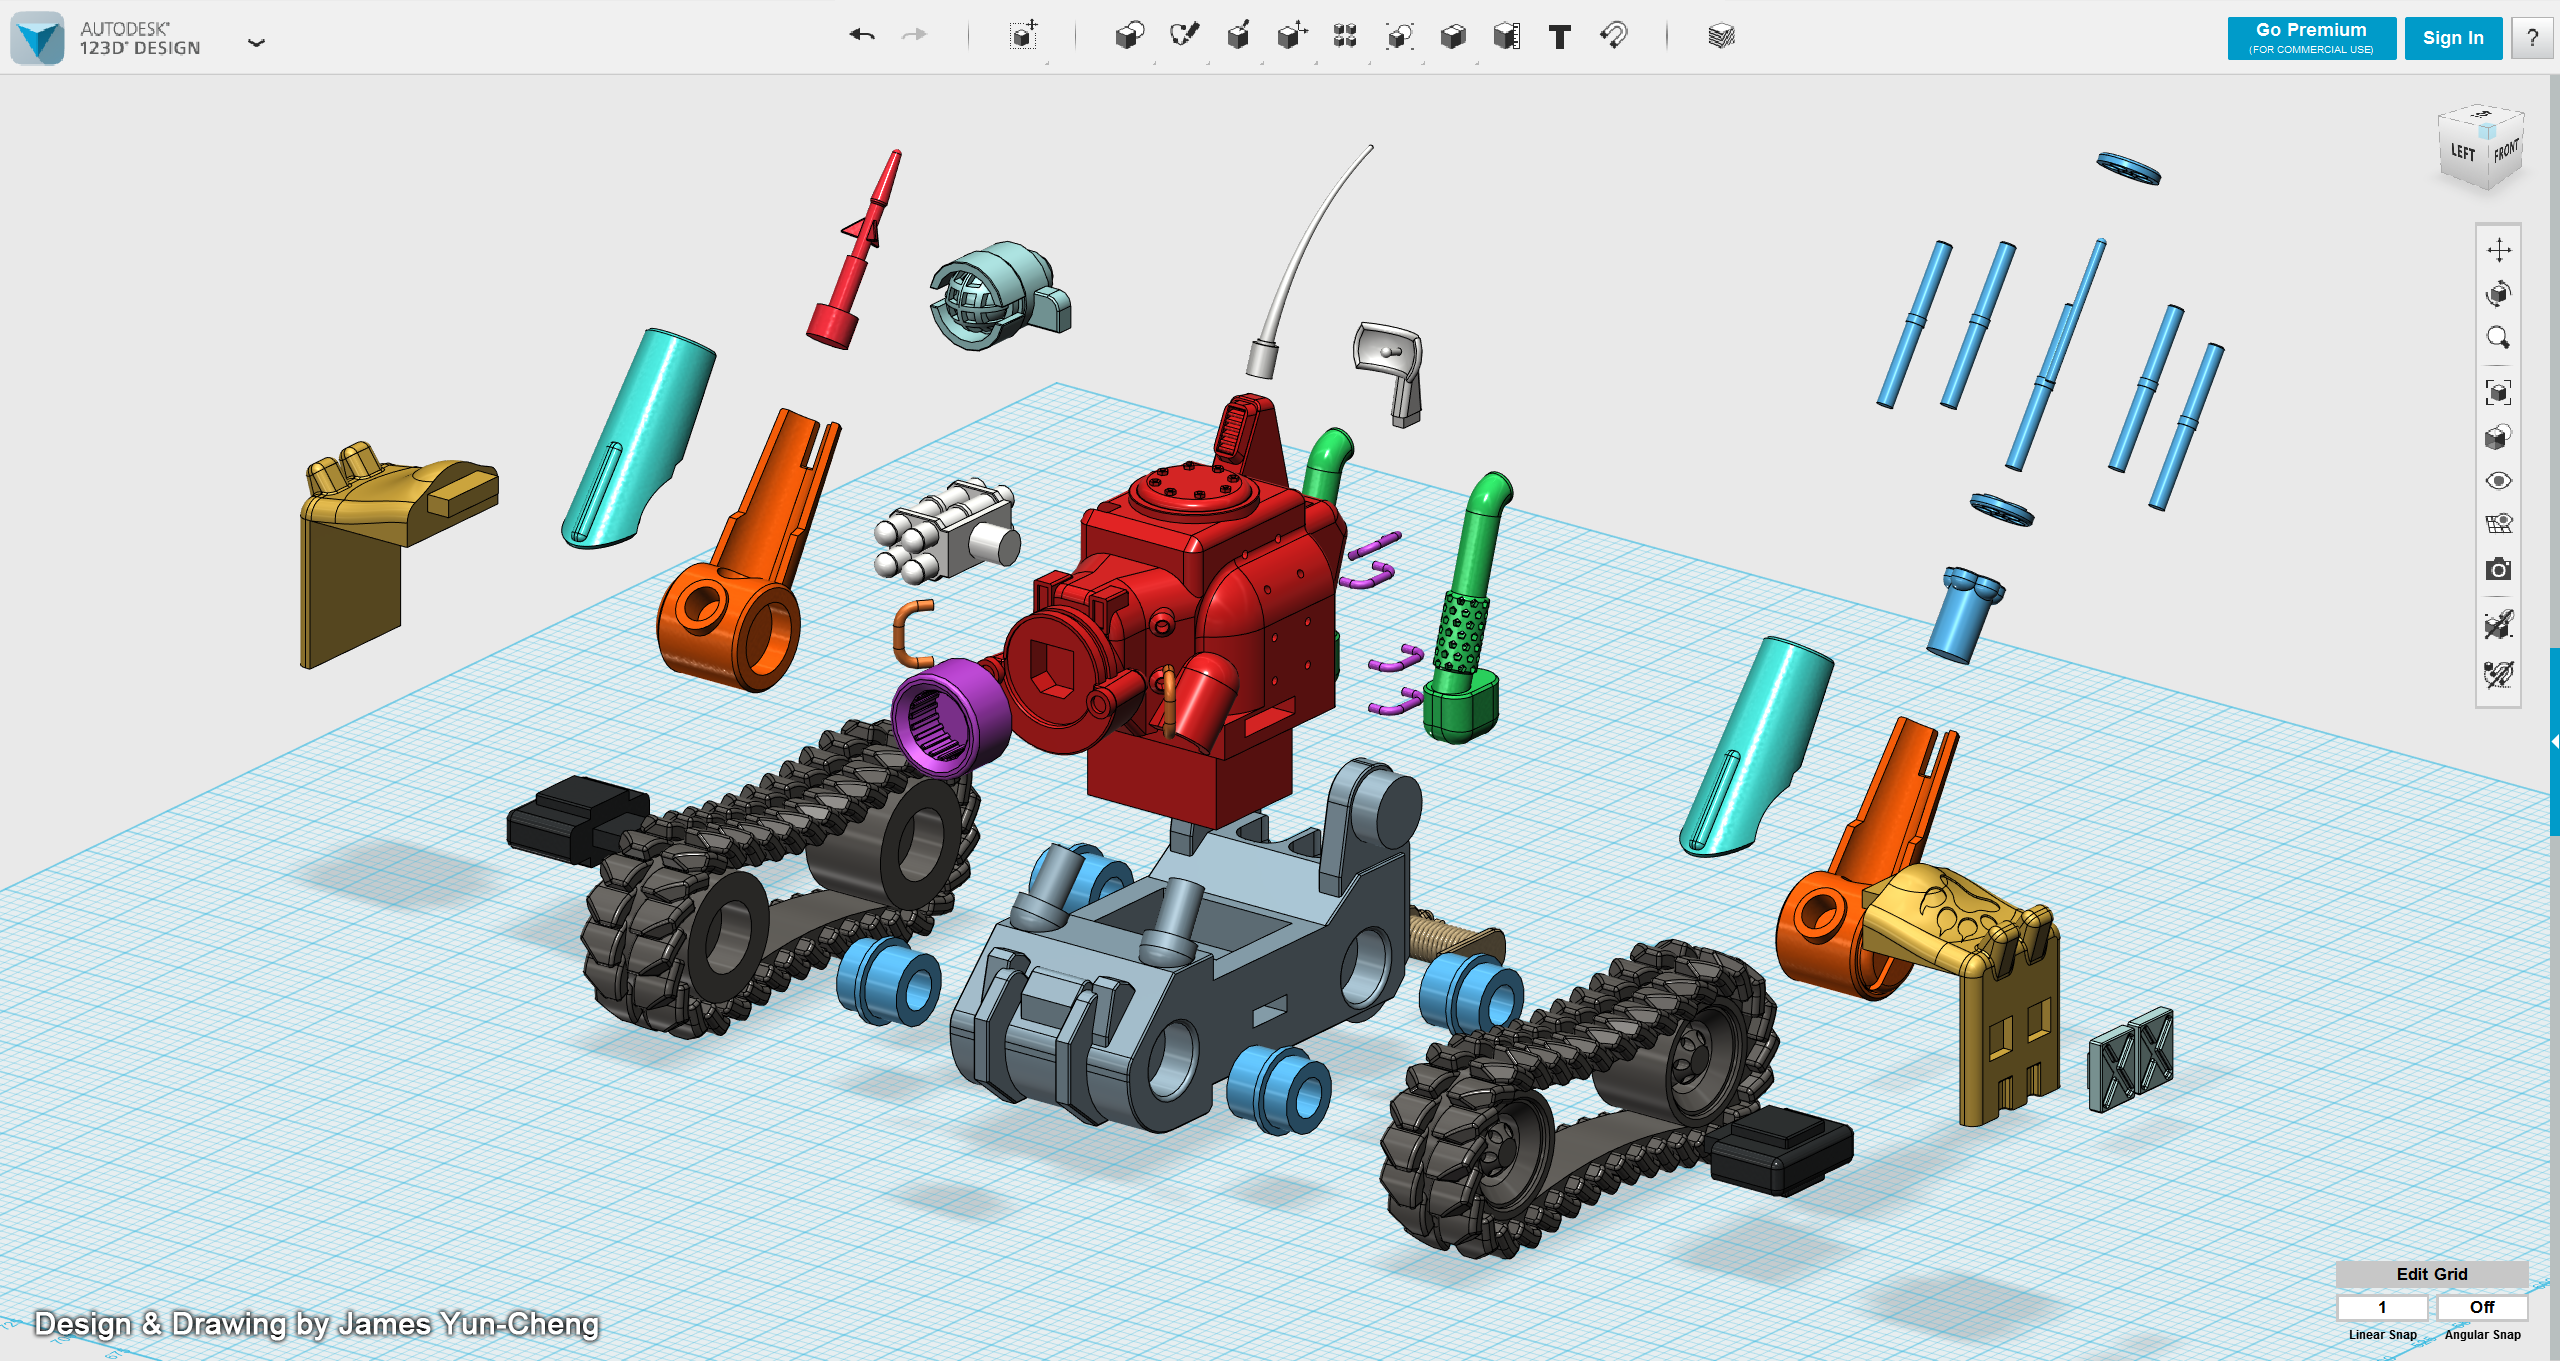This screenshot has height=1361, width=2560.
Task: Click the Linear Snap value field
Action: [2381, 1307]
